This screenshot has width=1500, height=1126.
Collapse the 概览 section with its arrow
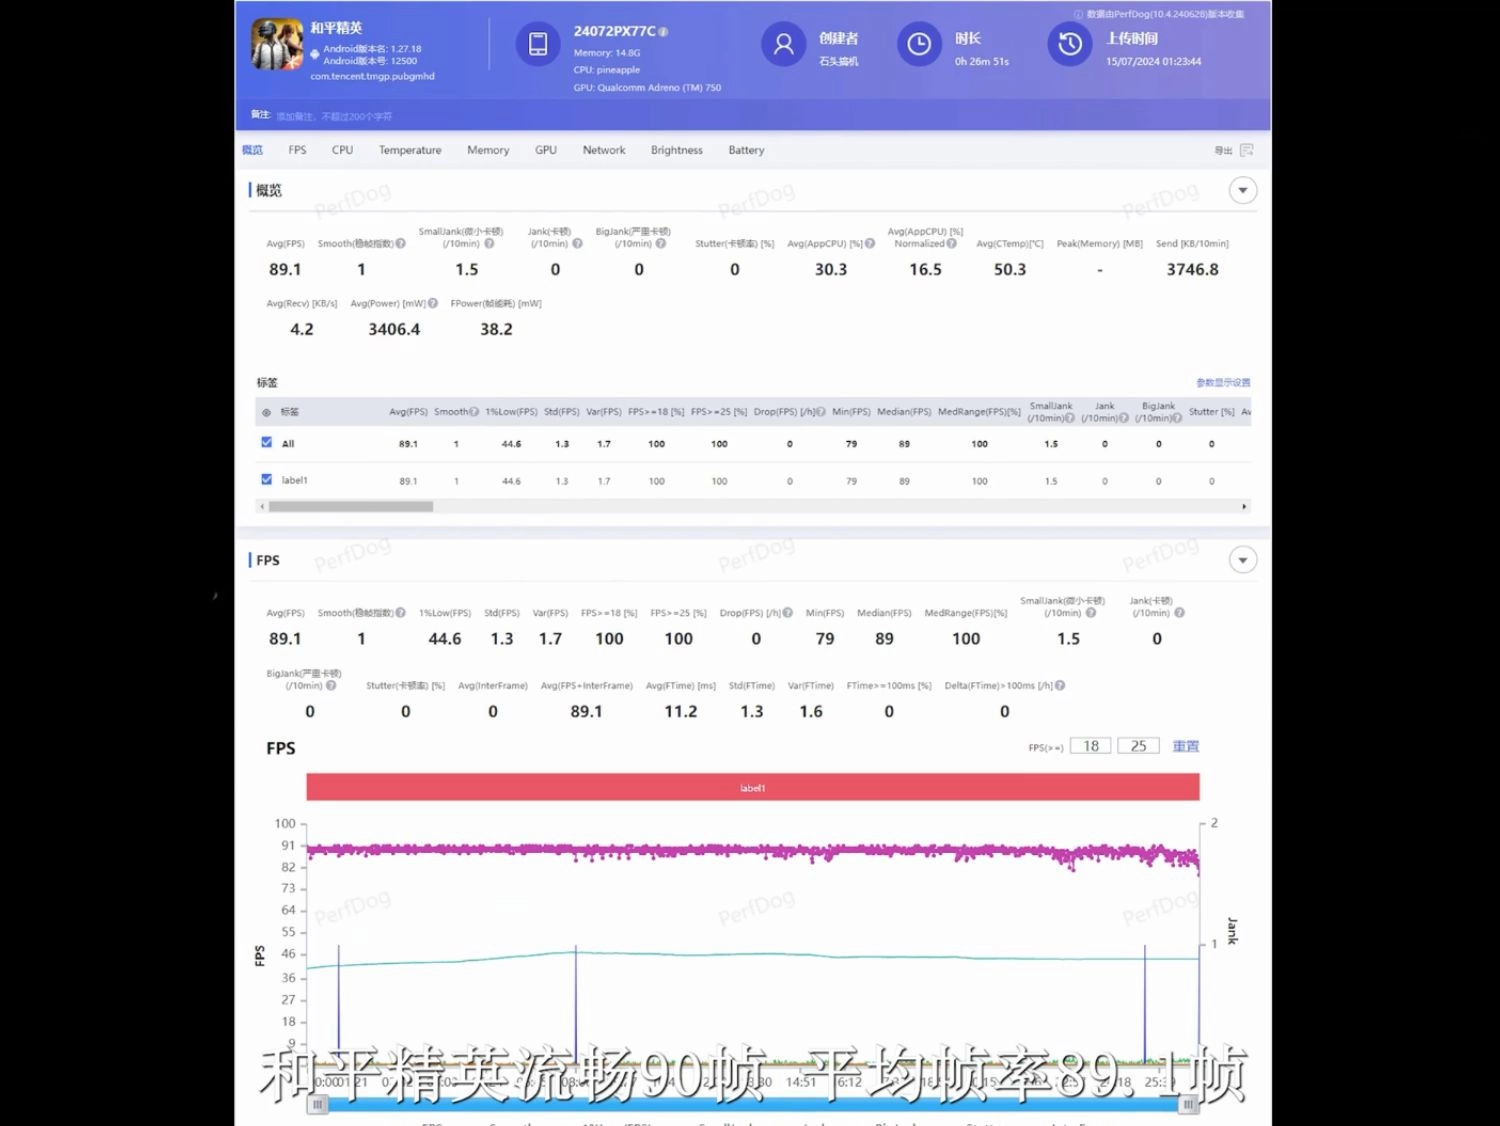click(x=1242, y=190)
